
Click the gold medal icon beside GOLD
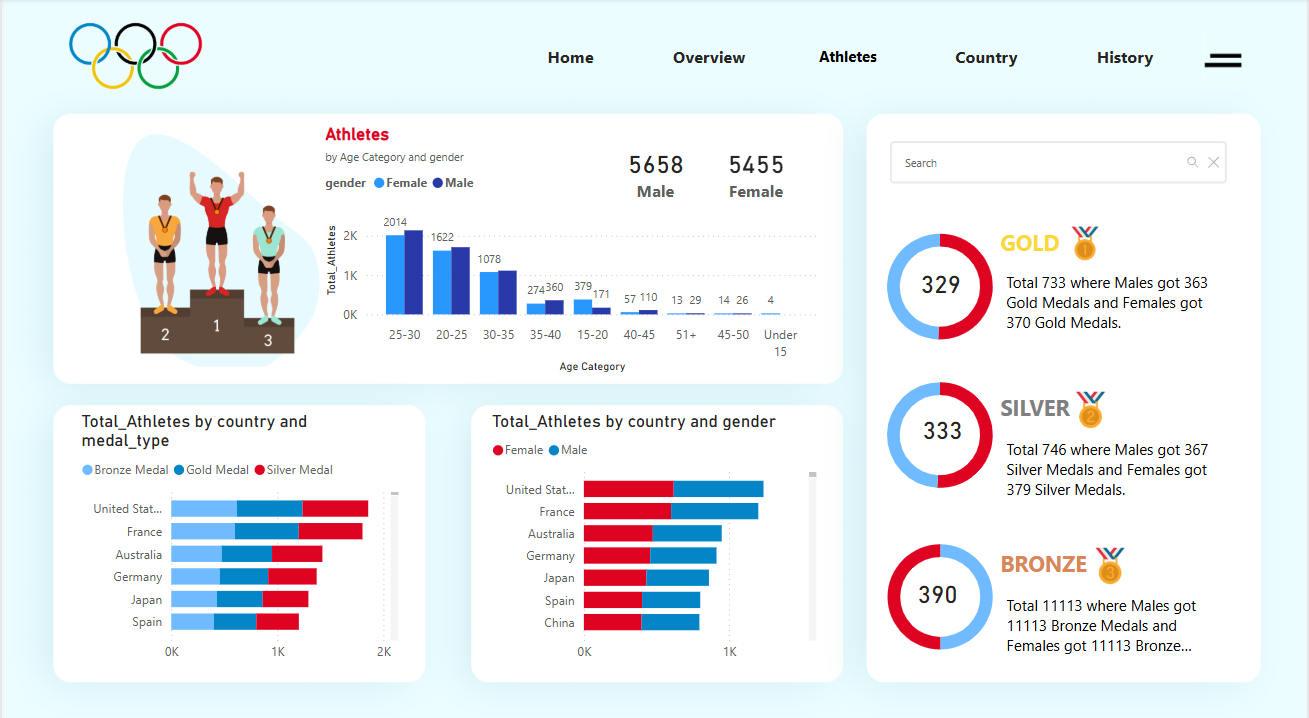click(1084, 242)
